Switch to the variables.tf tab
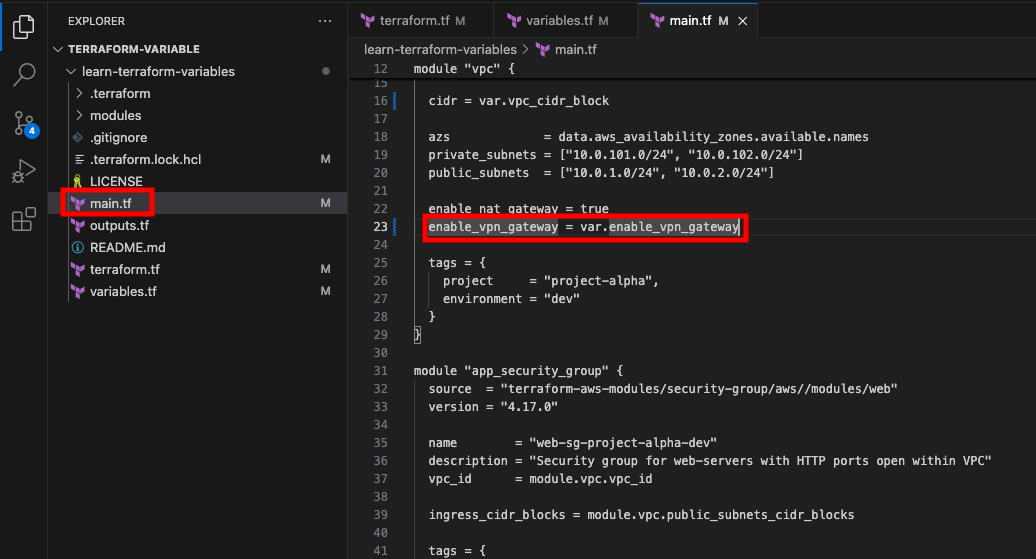 tap(560, 21)
